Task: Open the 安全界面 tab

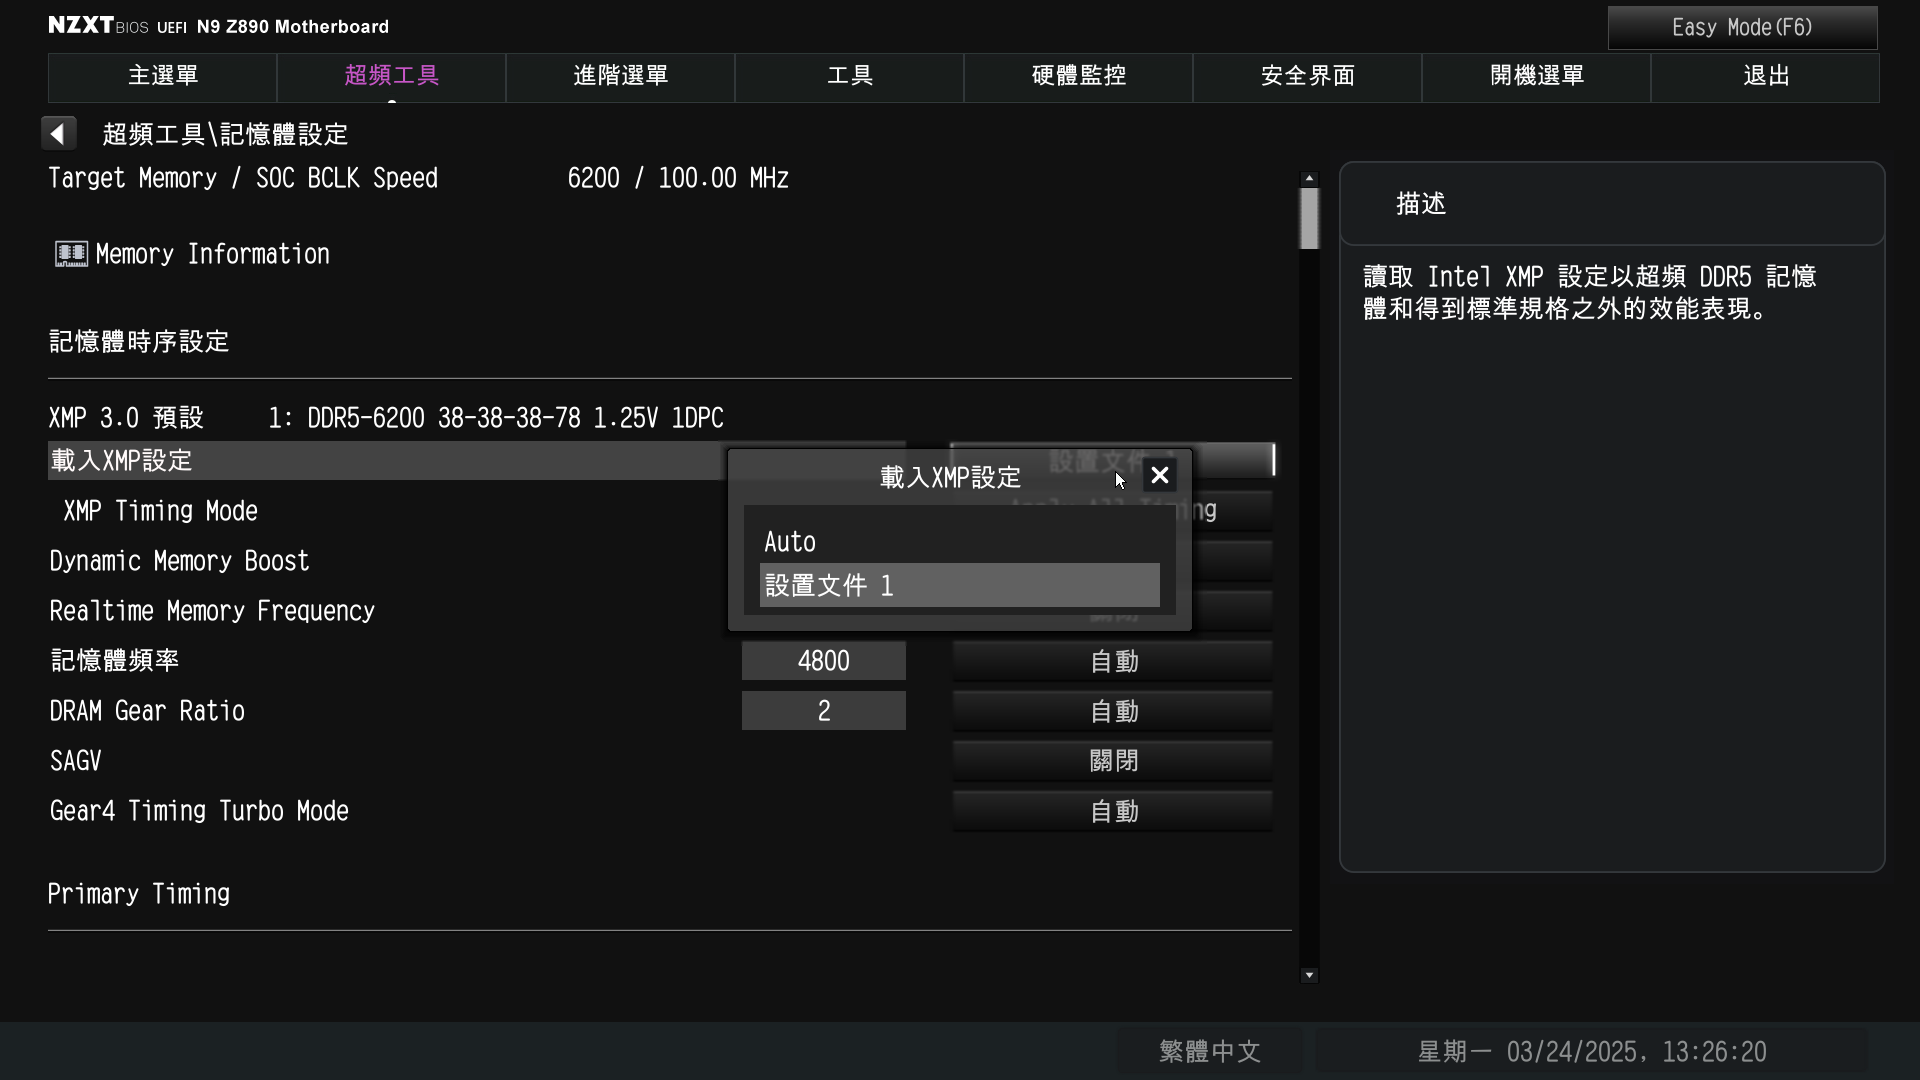Action: pos(1308,77)
